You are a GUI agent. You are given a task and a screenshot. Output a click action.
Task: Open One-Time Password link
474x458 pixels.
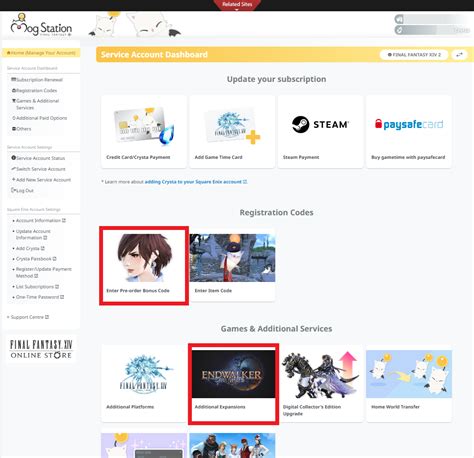click(x=40, y=297)
